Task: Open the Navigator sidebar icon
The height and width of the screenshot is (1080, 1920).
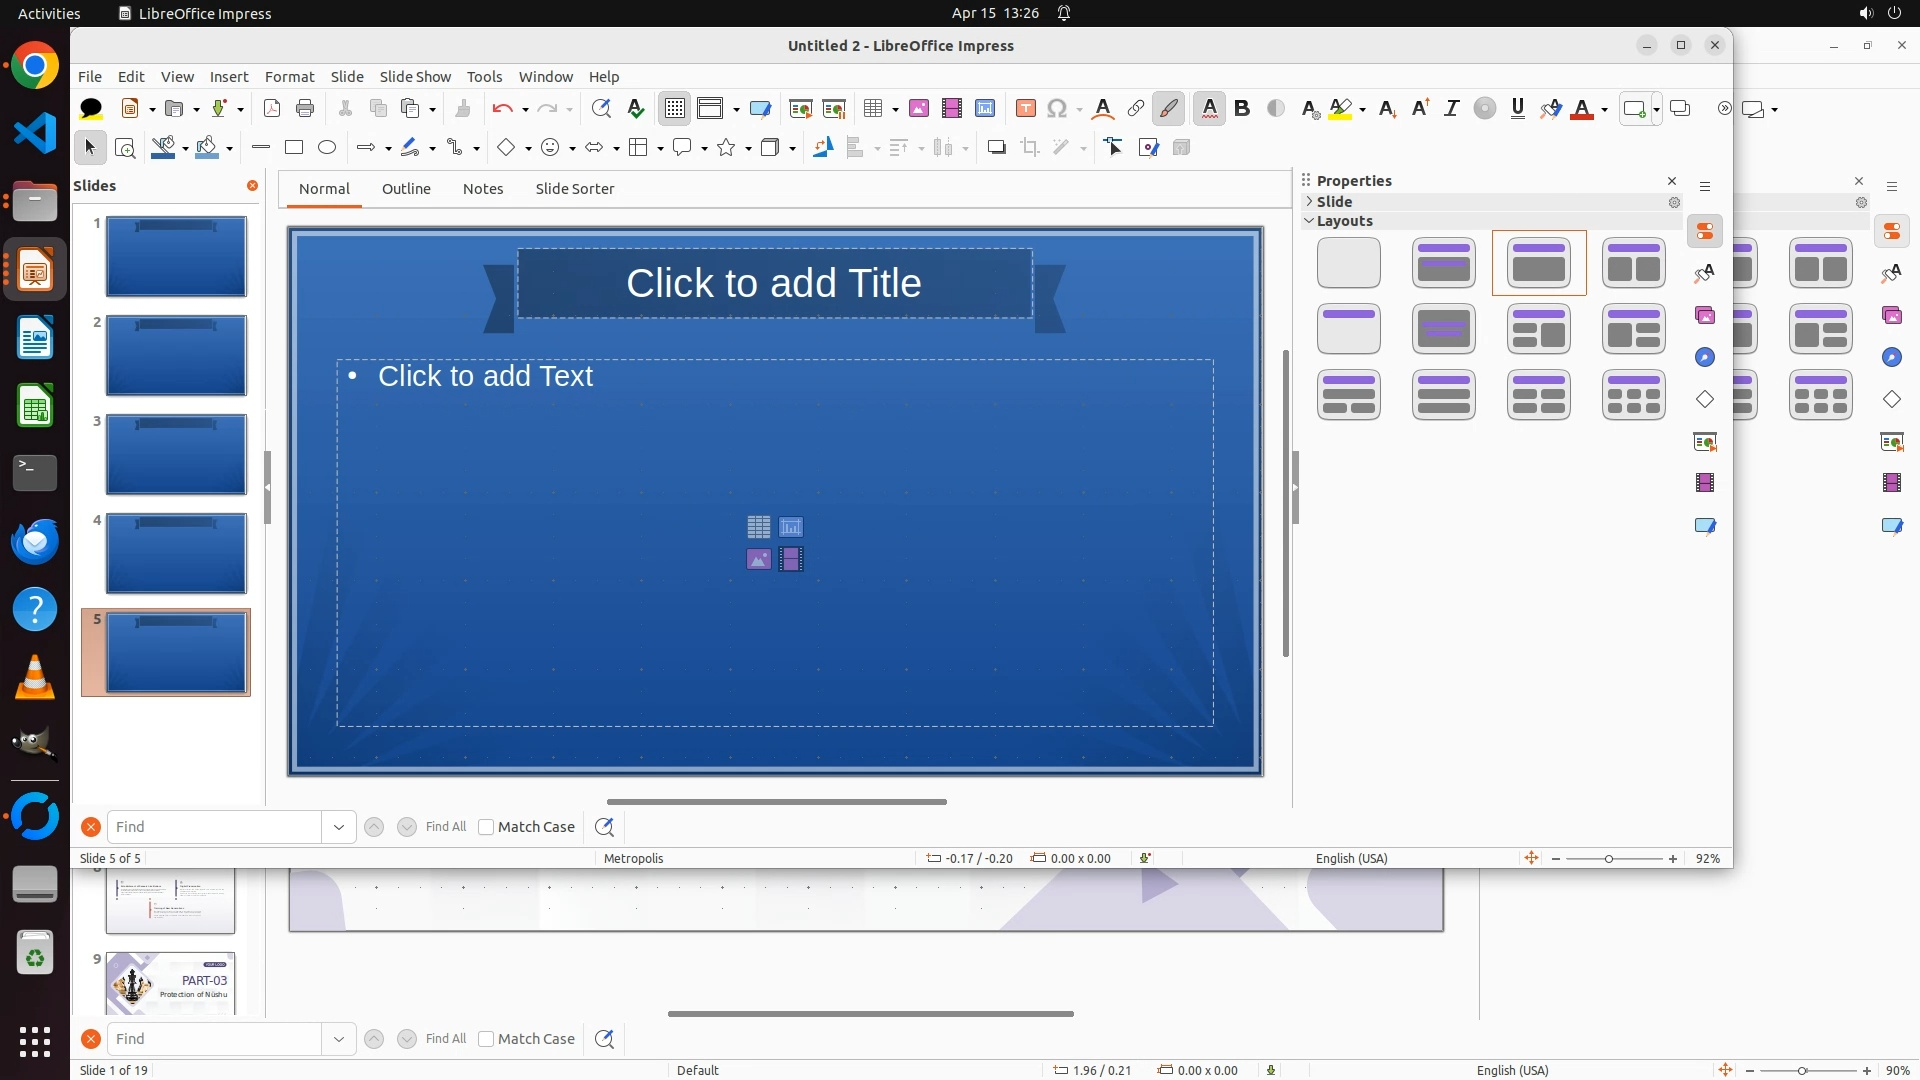Action: tap(1705, 358)
